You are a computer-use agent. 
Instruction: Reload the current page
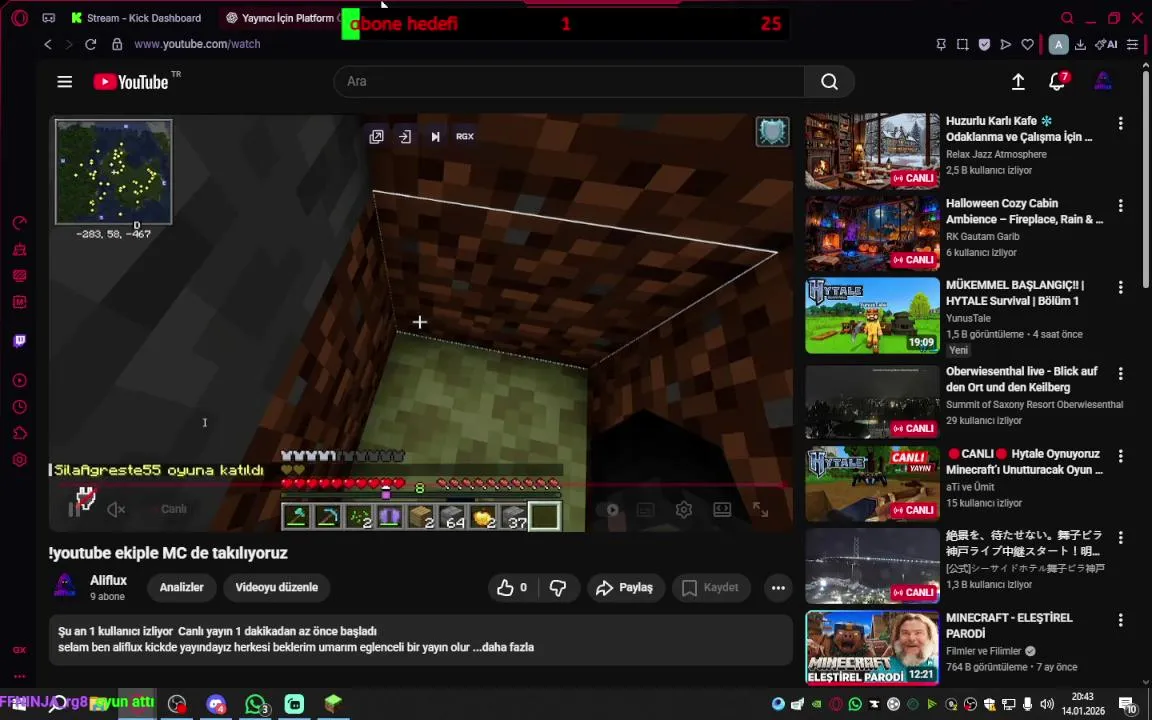click(90, 44)
